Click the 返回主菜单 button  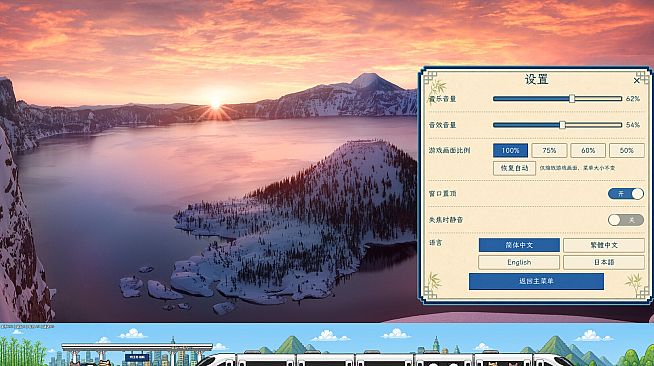click(x=536, y=281)
